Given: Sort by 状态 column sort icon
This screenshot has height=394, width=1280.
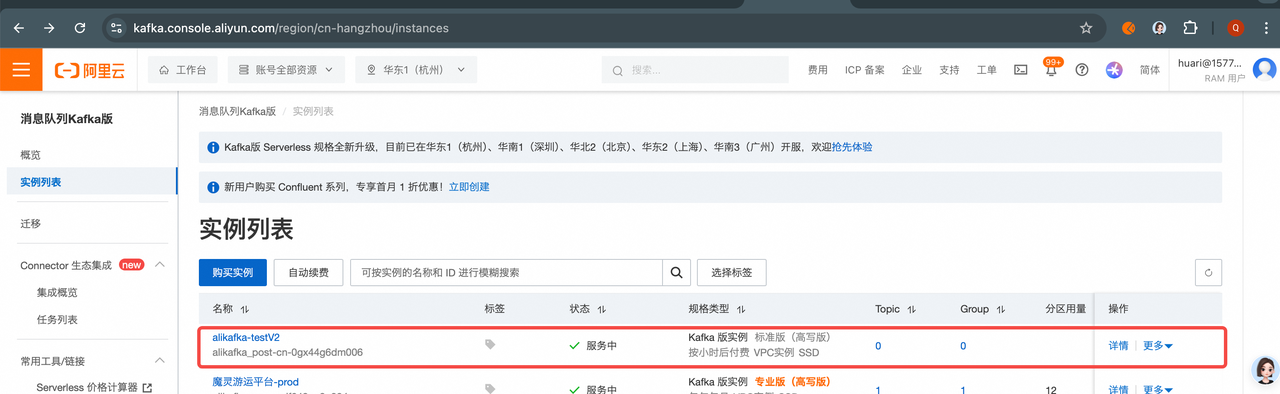Looking at the screenshot, I should tap(602, 310).
